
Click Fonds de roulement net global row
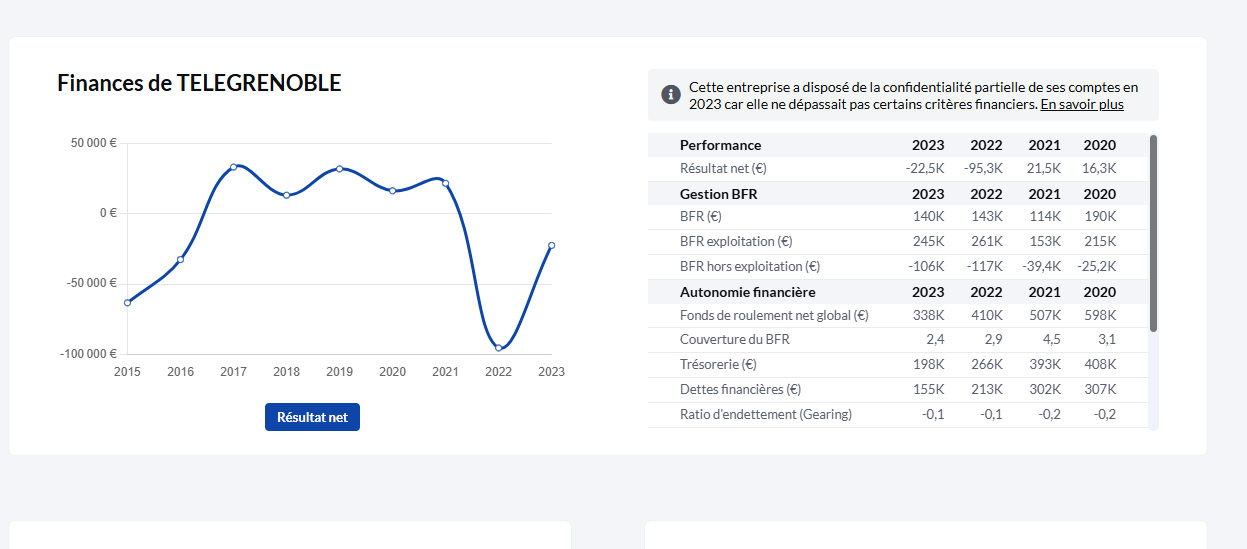898,316
